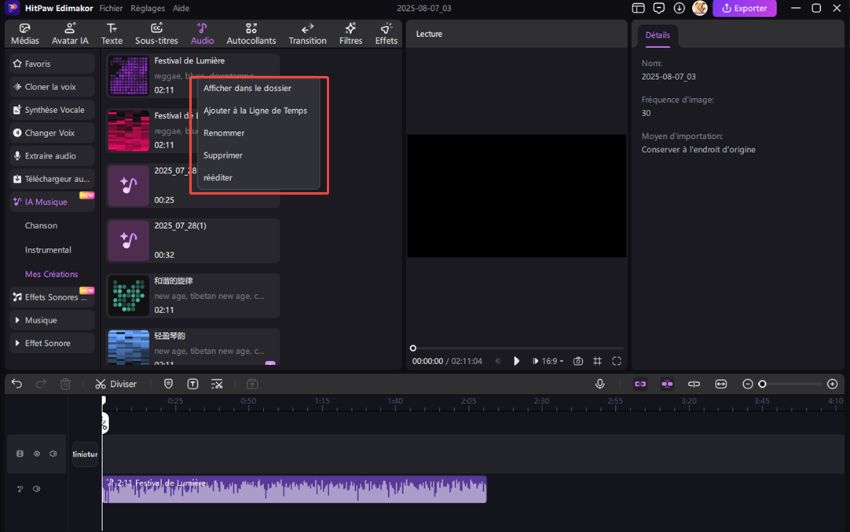This screenshot has width=850, height=532.
Task: Open the Détails tab
Action: [658, 35]
